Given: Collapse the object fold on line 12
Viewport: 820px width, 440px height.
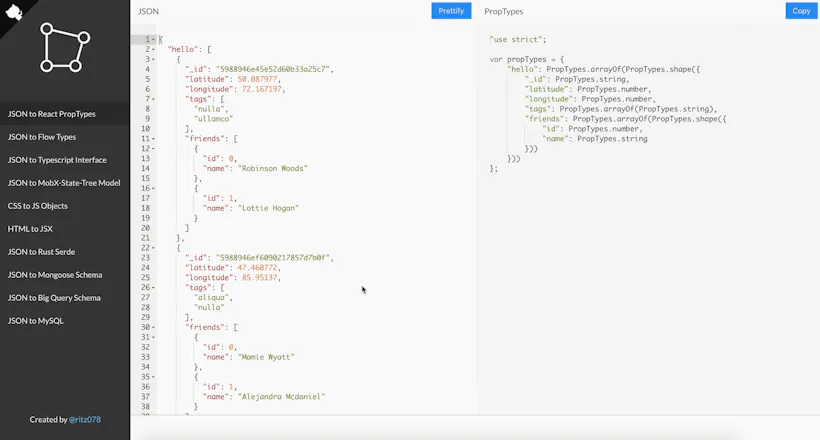Looking at the screenshot, I should pyautogui.click(x=153, y=149).
